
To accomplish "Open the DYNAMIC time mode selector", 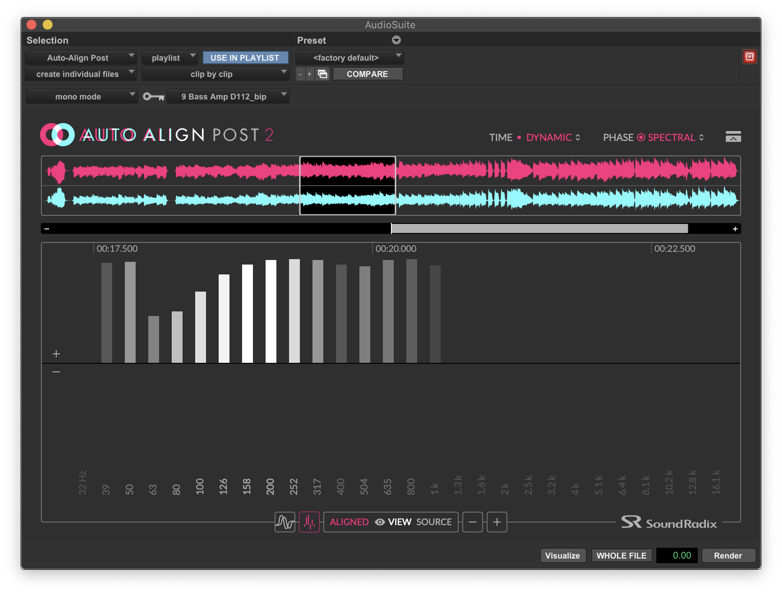I will click(553, 137).
